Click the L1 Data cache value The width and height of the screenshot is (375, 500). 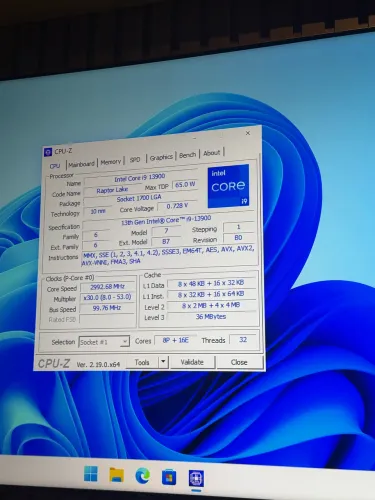(x=211, y=283)
